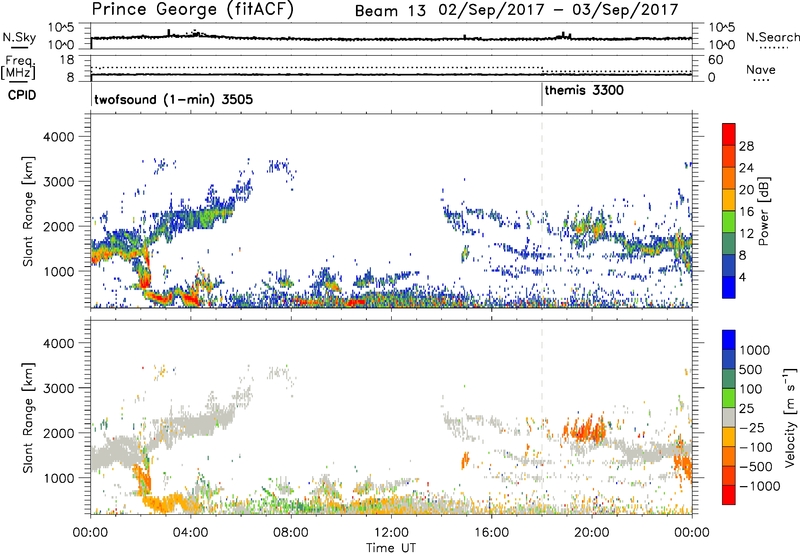This screenshot has width=800, height=554.
Task: Click the '04:00' time axis tick label
Action: coord(190,533)
